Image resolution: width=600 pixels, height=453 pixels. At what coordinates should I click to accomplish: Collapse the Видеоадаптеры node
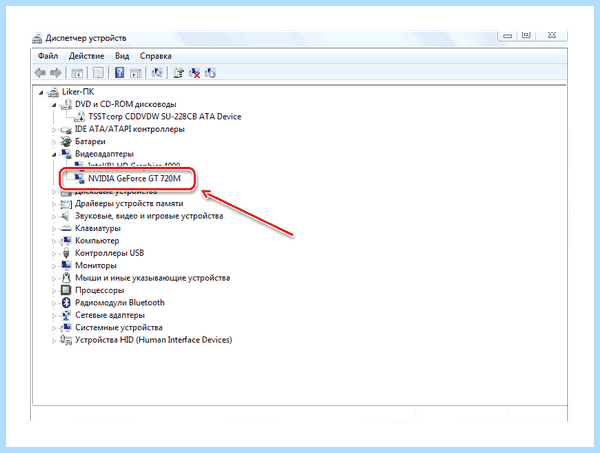click(54, 155)
